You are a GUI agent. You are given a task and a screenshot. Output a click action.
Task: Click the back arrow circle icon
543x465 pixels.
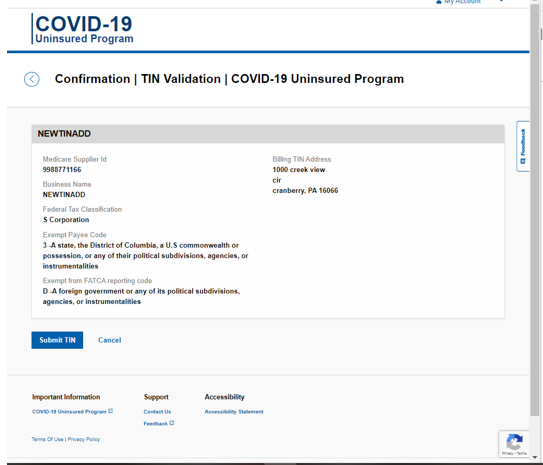[32, 79]
